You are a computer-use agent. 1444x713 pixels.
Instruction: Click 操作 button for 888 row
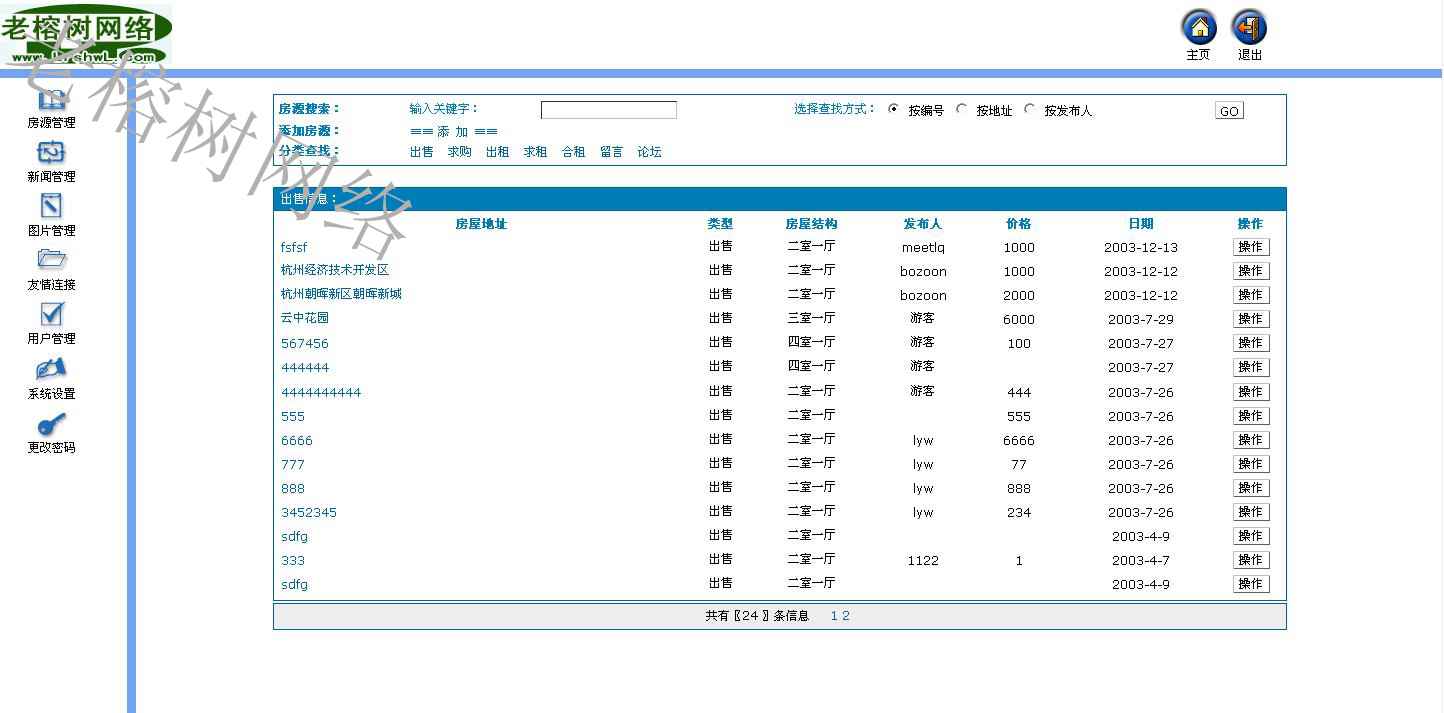pos(1251,488)
